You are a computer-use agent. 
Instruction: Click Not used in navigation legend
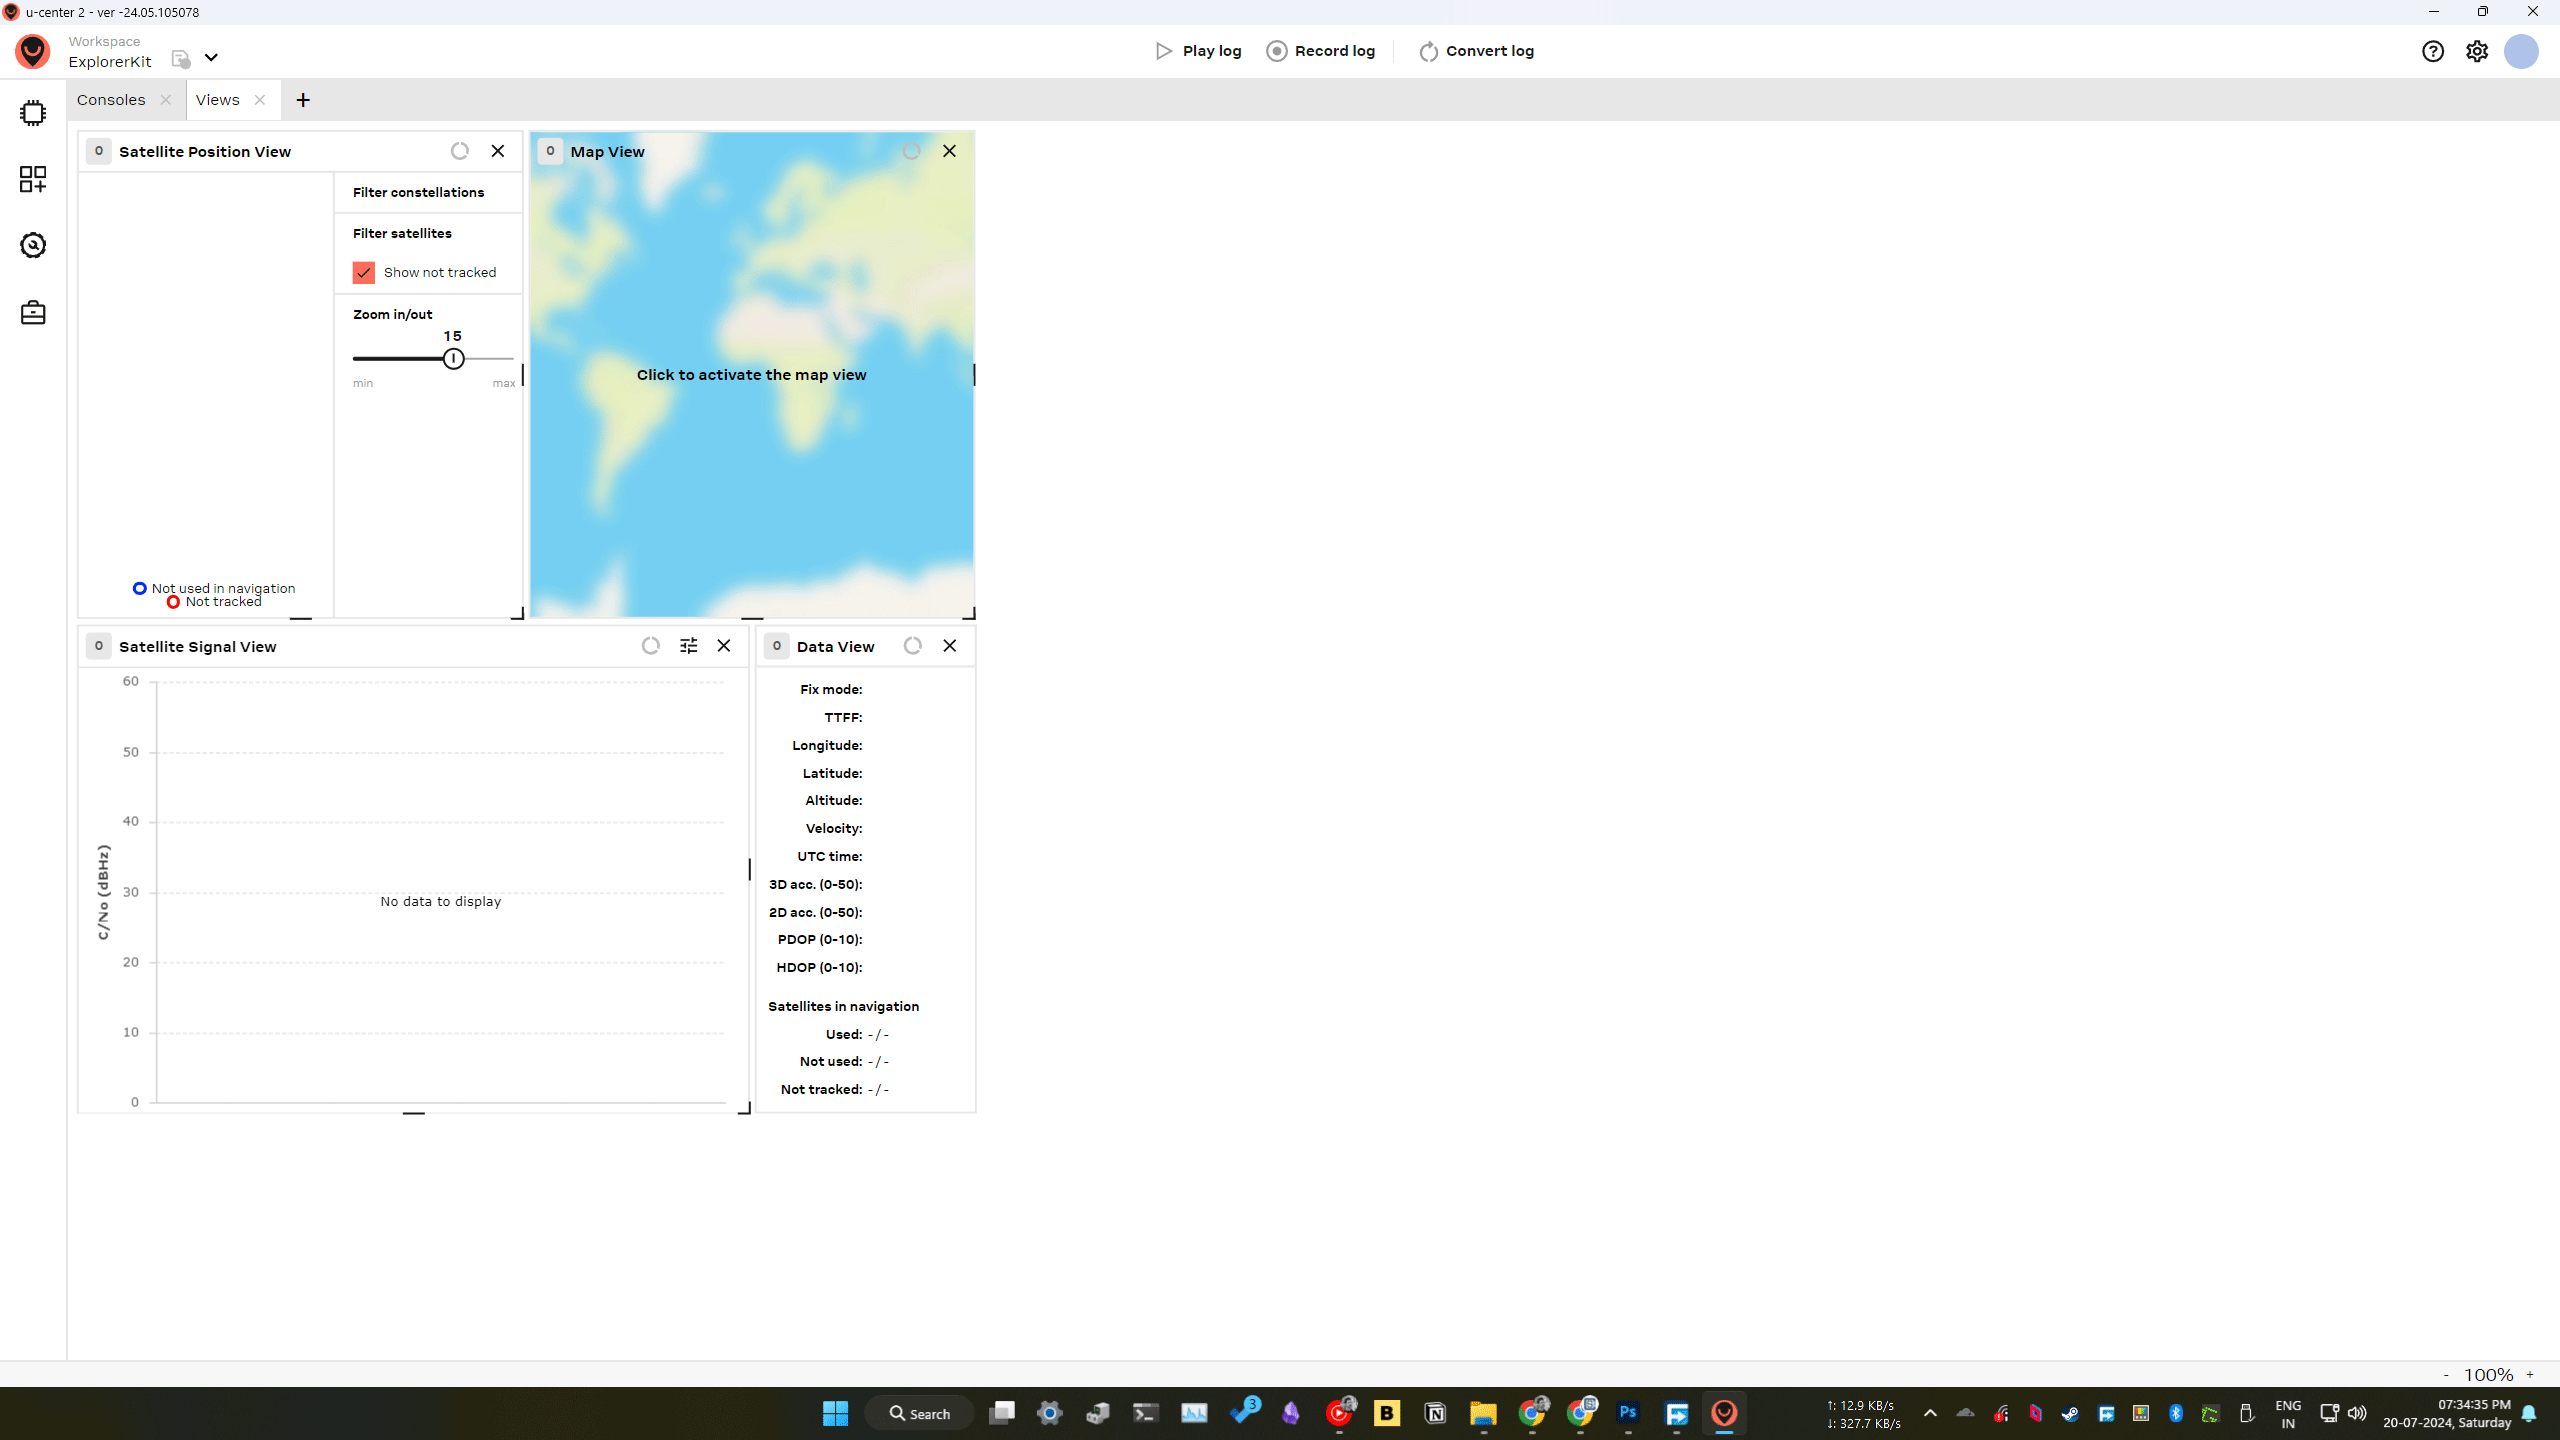coord(214,588)
